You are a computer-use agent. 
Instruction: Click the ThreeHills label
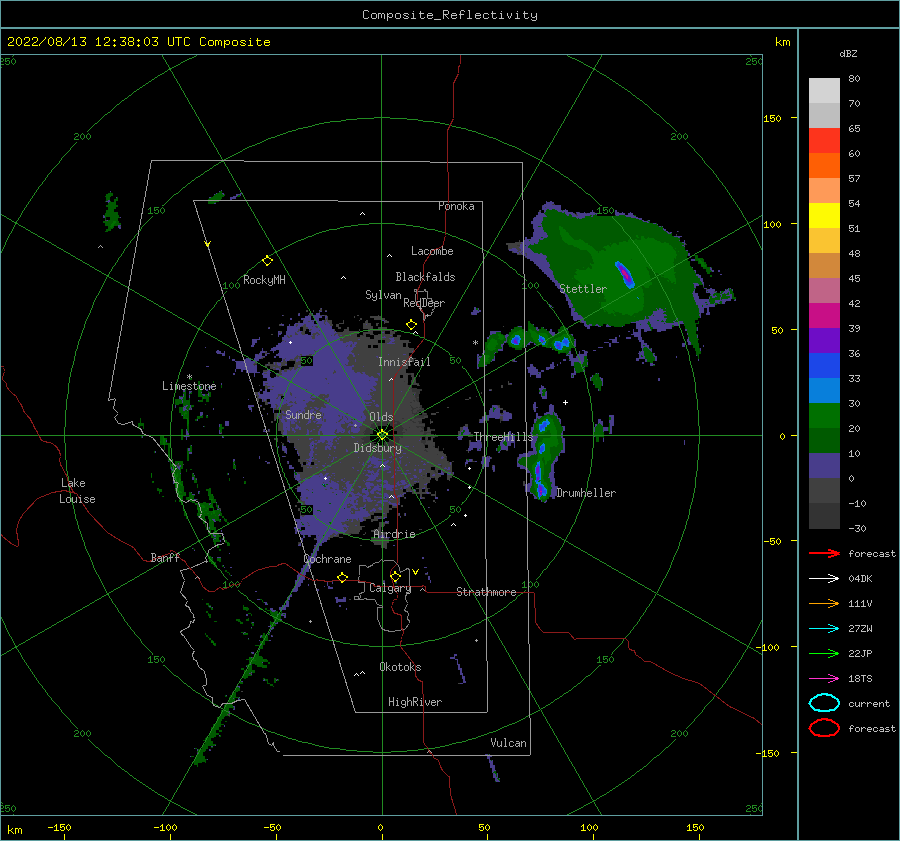pos(503,437)
